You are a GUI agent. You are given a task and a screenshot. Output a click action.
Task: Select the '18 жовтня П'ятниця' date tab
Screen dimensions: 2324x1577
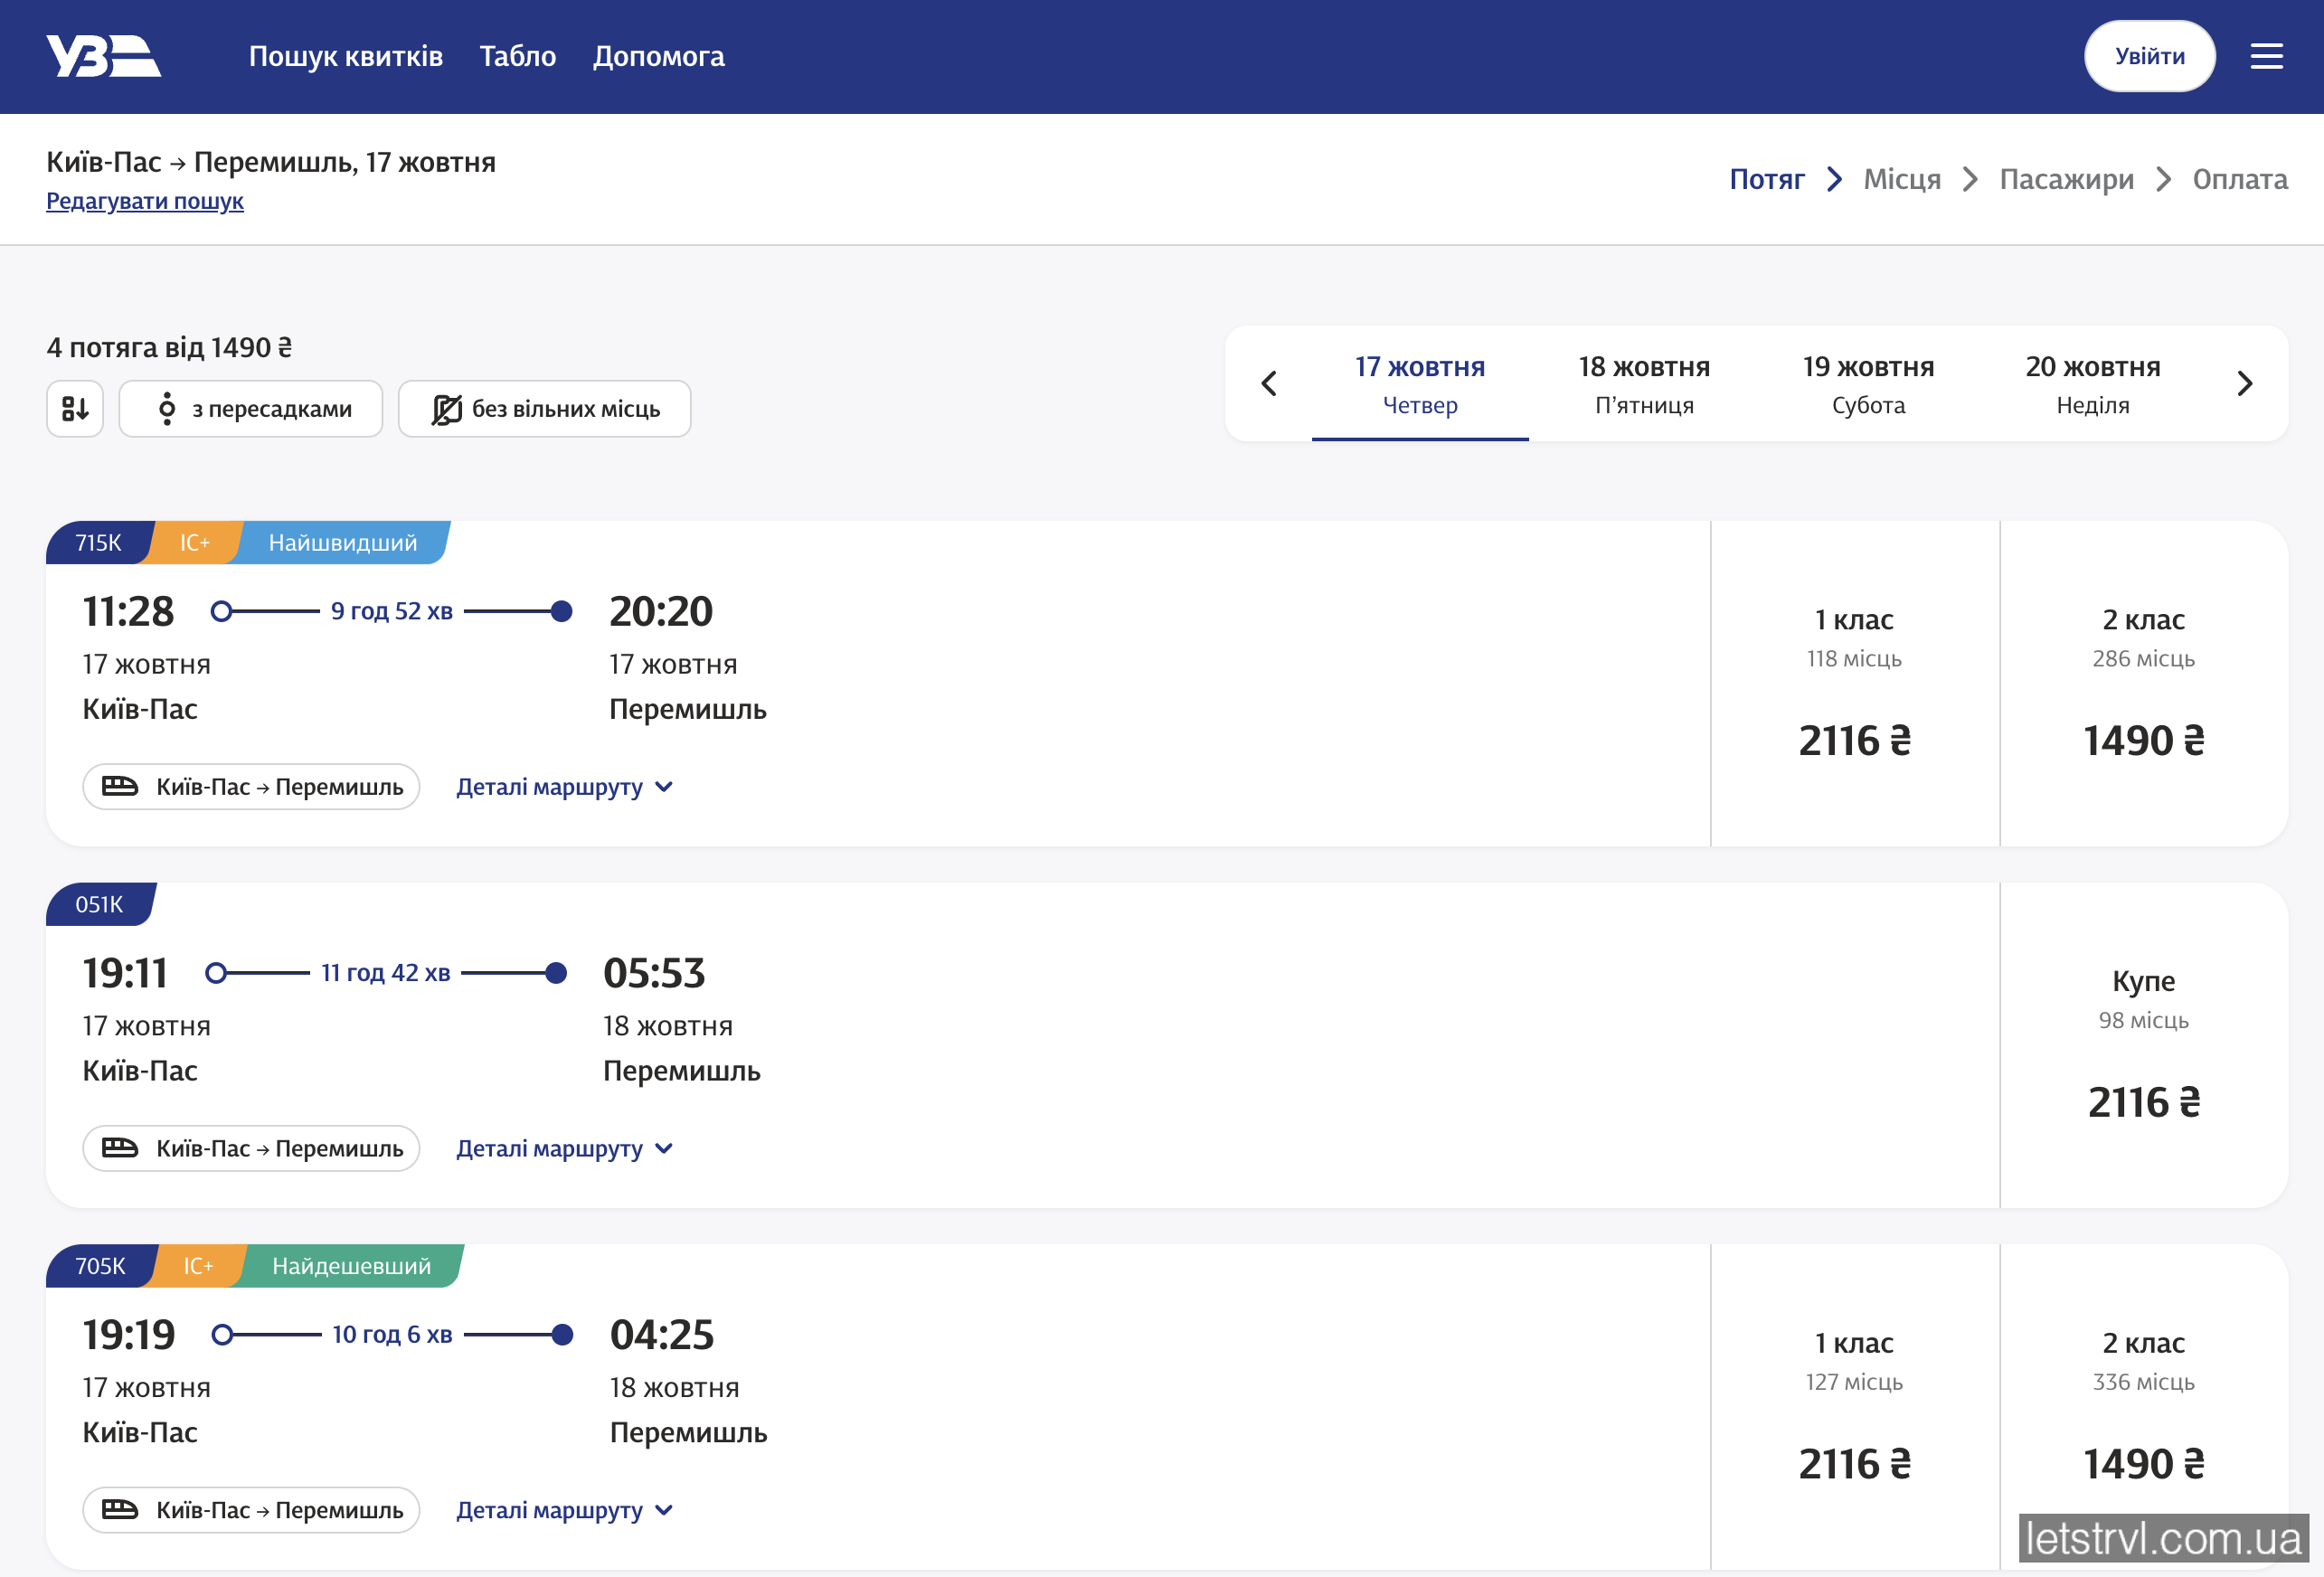1644,384
